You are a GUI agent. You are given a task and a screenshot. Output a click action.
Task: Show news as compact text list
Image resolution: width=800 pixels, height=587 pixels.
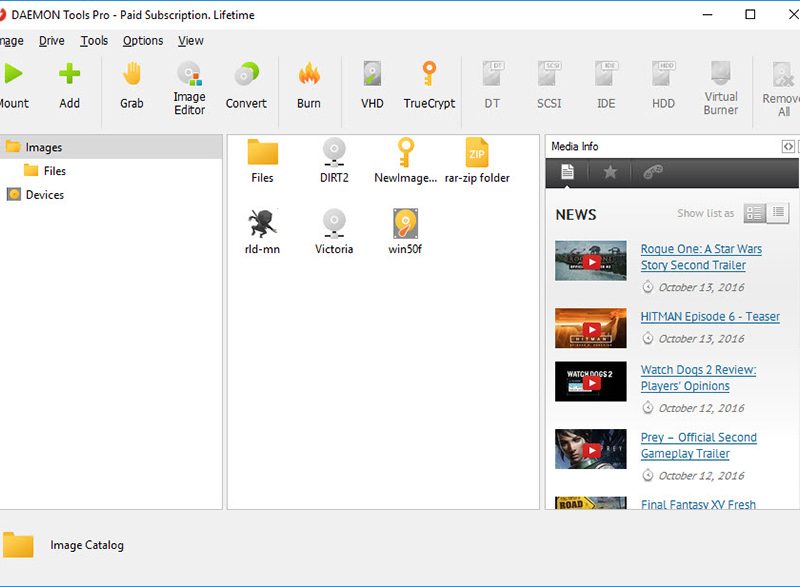tap(778, 213)
